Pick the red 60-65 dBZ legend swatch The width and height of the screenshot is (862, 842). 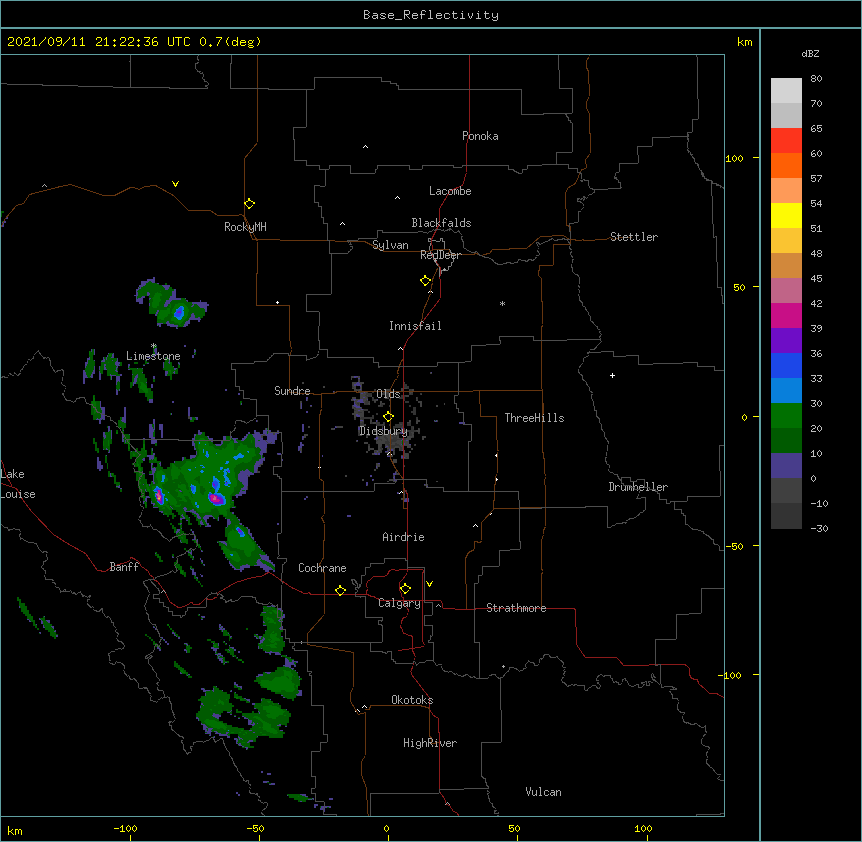coord(786,141)
